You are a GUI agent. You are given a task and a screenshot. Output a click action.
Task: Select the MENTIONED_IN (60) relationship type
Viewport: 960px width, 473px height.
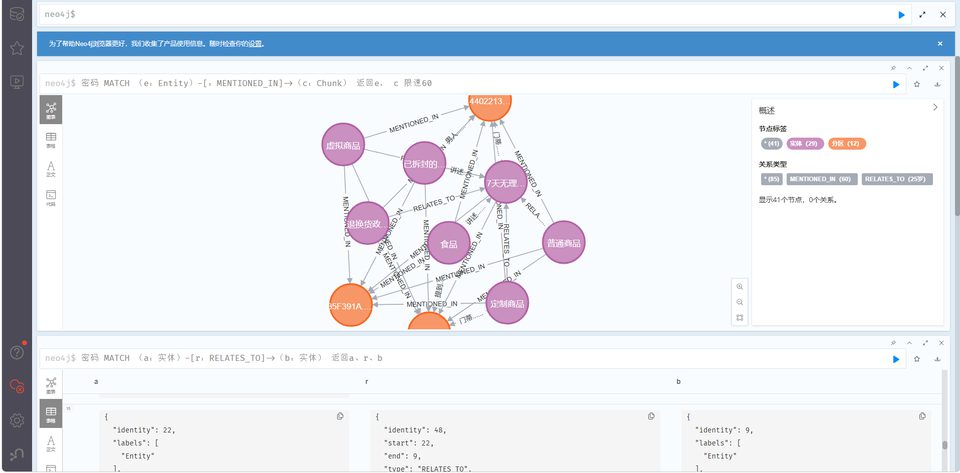point(822,179)
